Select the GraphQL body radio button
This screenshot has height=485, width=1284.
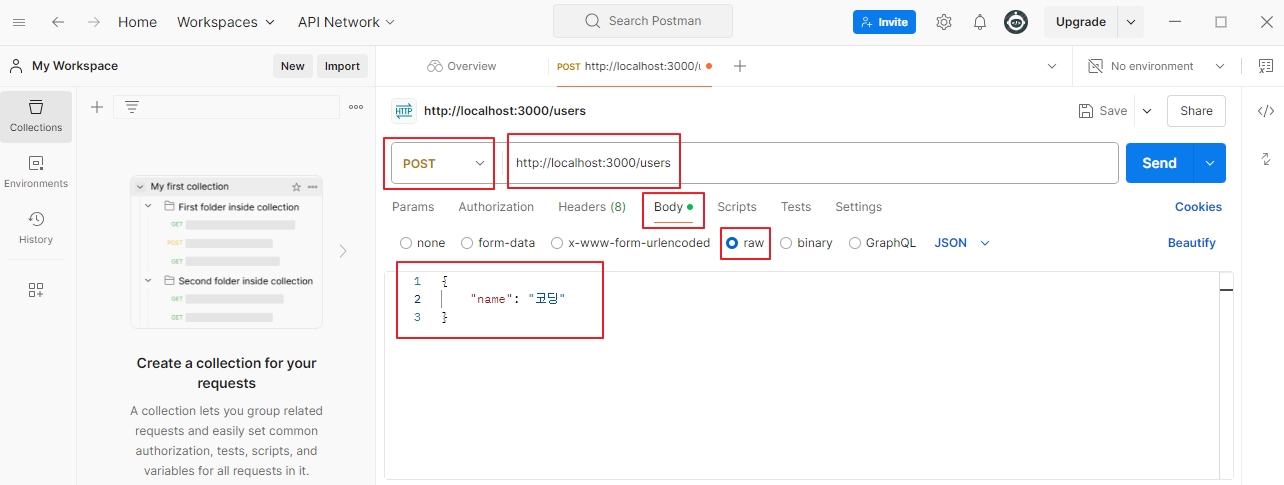(x=855, y=243)
